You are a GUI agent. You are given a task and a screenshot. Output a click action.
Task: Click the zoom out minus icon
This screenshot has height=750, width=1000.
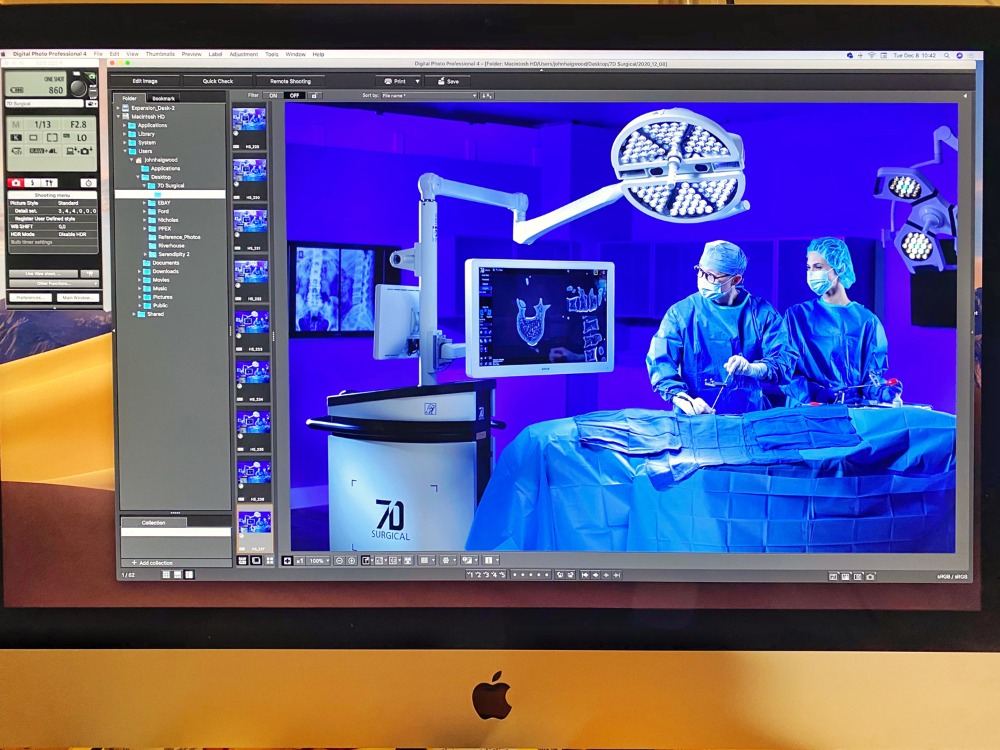click(339, 561)
